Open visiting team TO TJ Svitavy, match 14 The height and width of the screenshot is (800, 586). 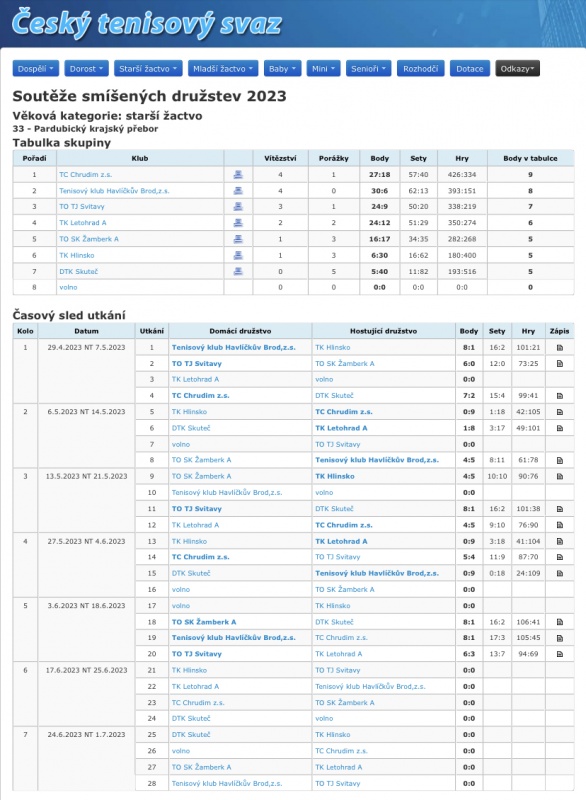point(338,557)
